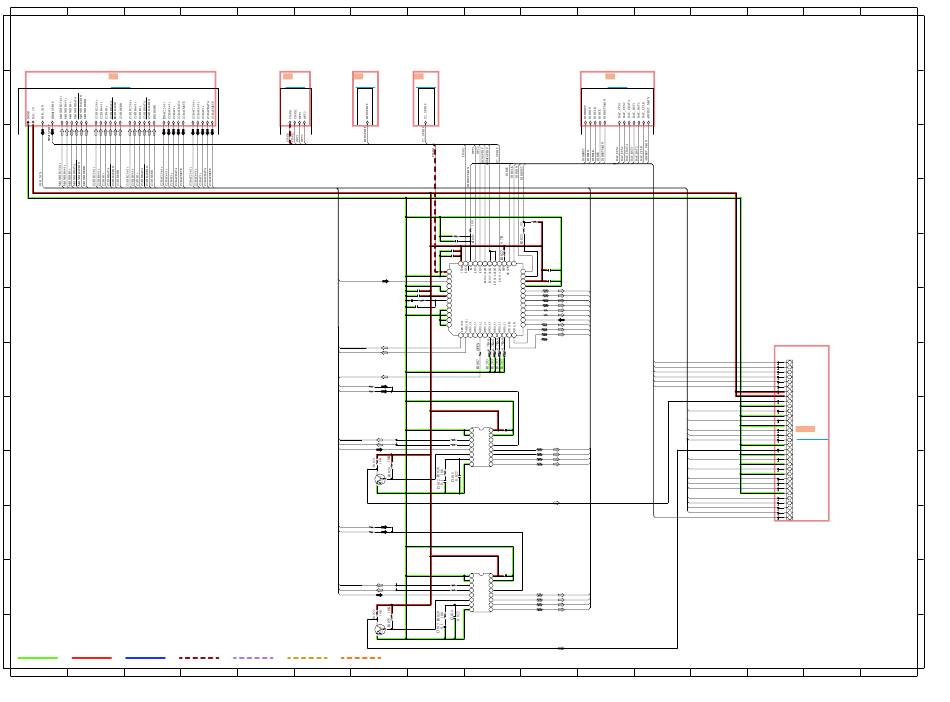Click the solid green legend line

(x=38, y=658)
